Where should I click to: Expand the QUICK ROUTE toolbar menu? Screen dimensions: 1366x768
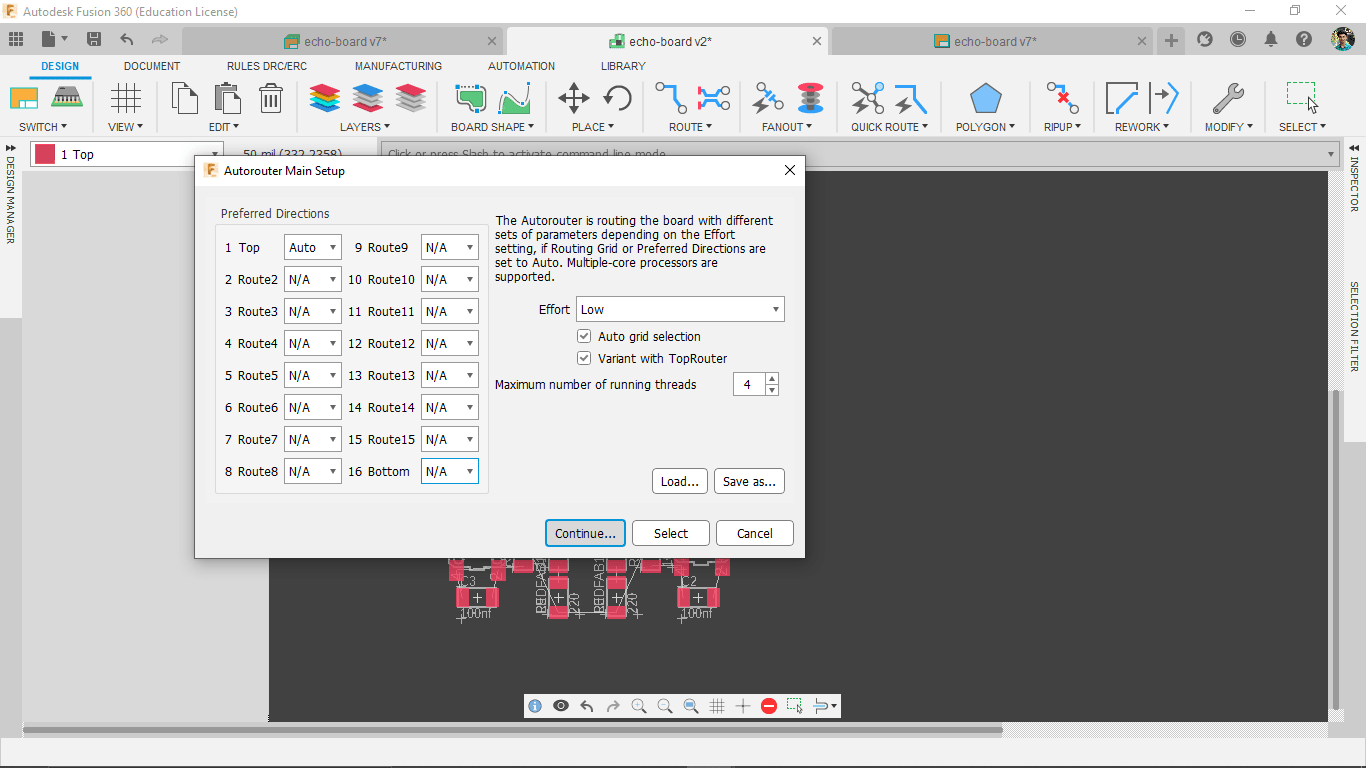[x=889, y=127]
